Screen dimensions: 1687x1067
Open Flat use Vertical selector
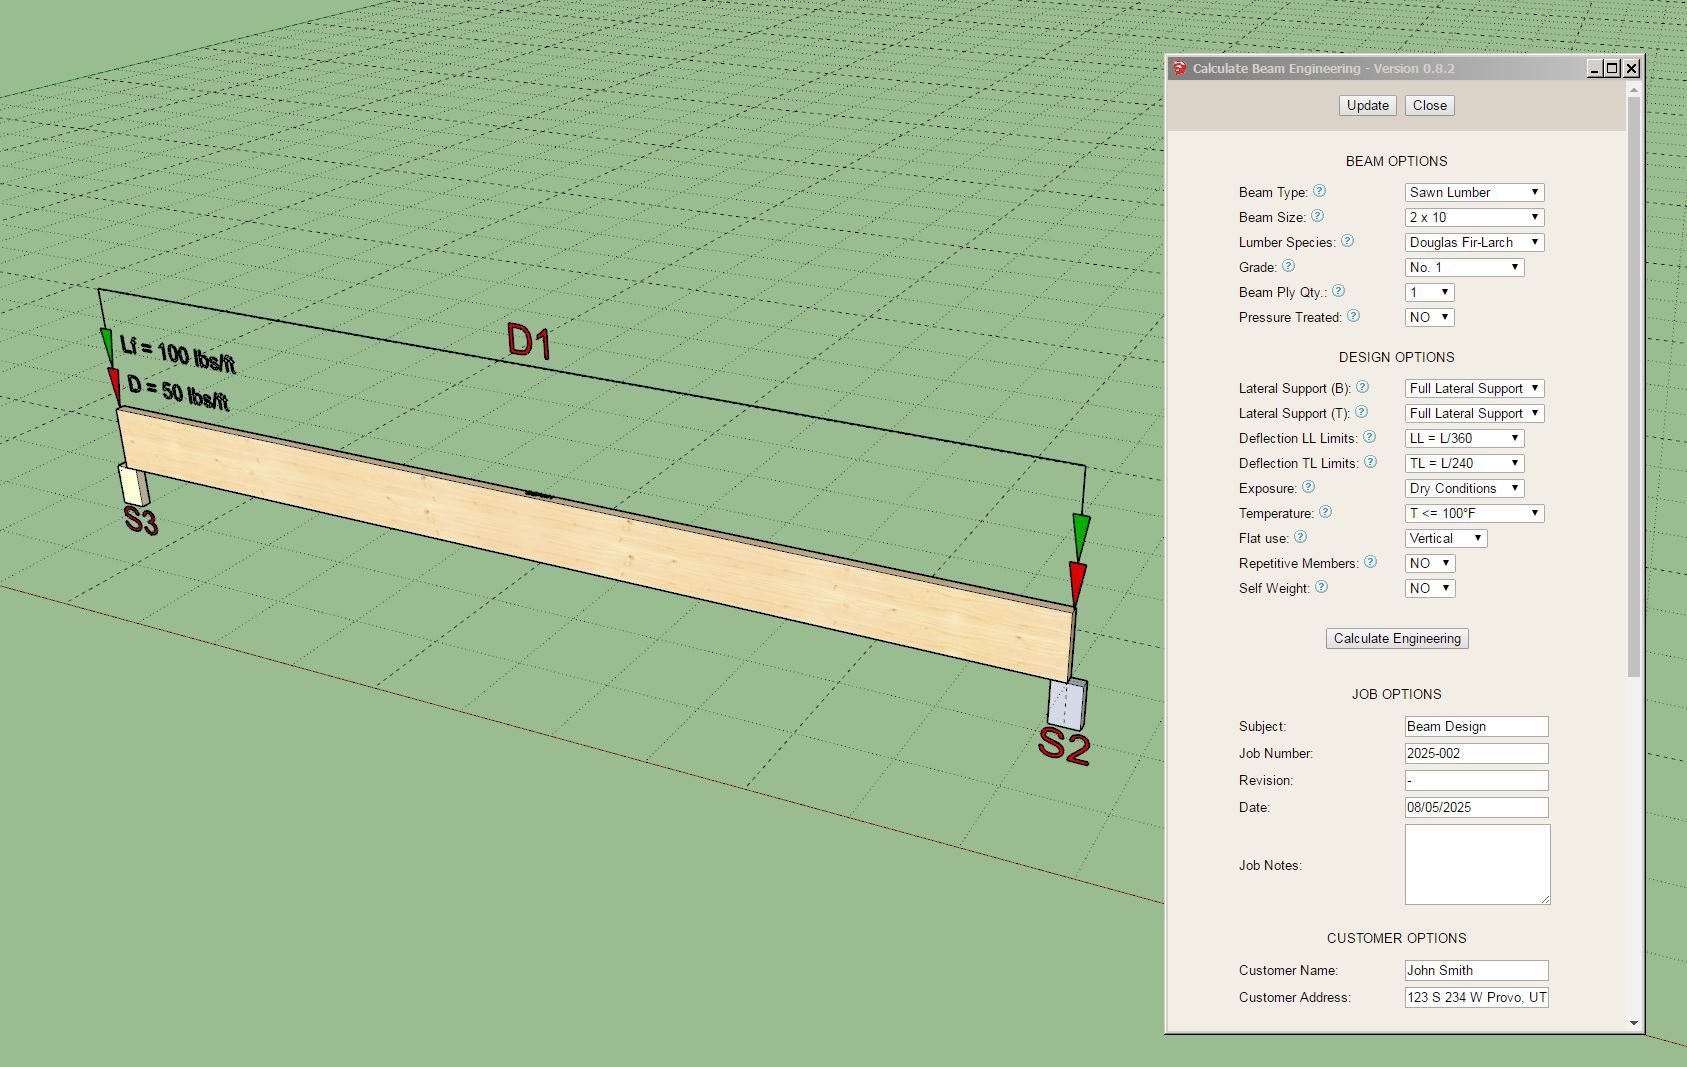pos(1445,538)
